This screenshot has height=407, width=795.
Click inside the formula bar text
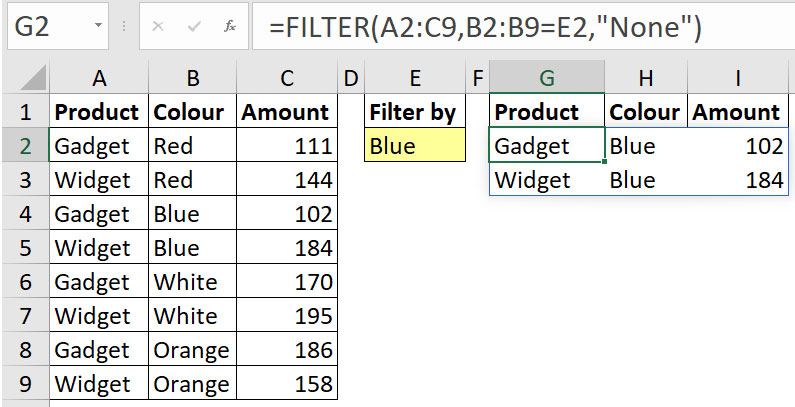pyautogui.click(x=485, y=26)
